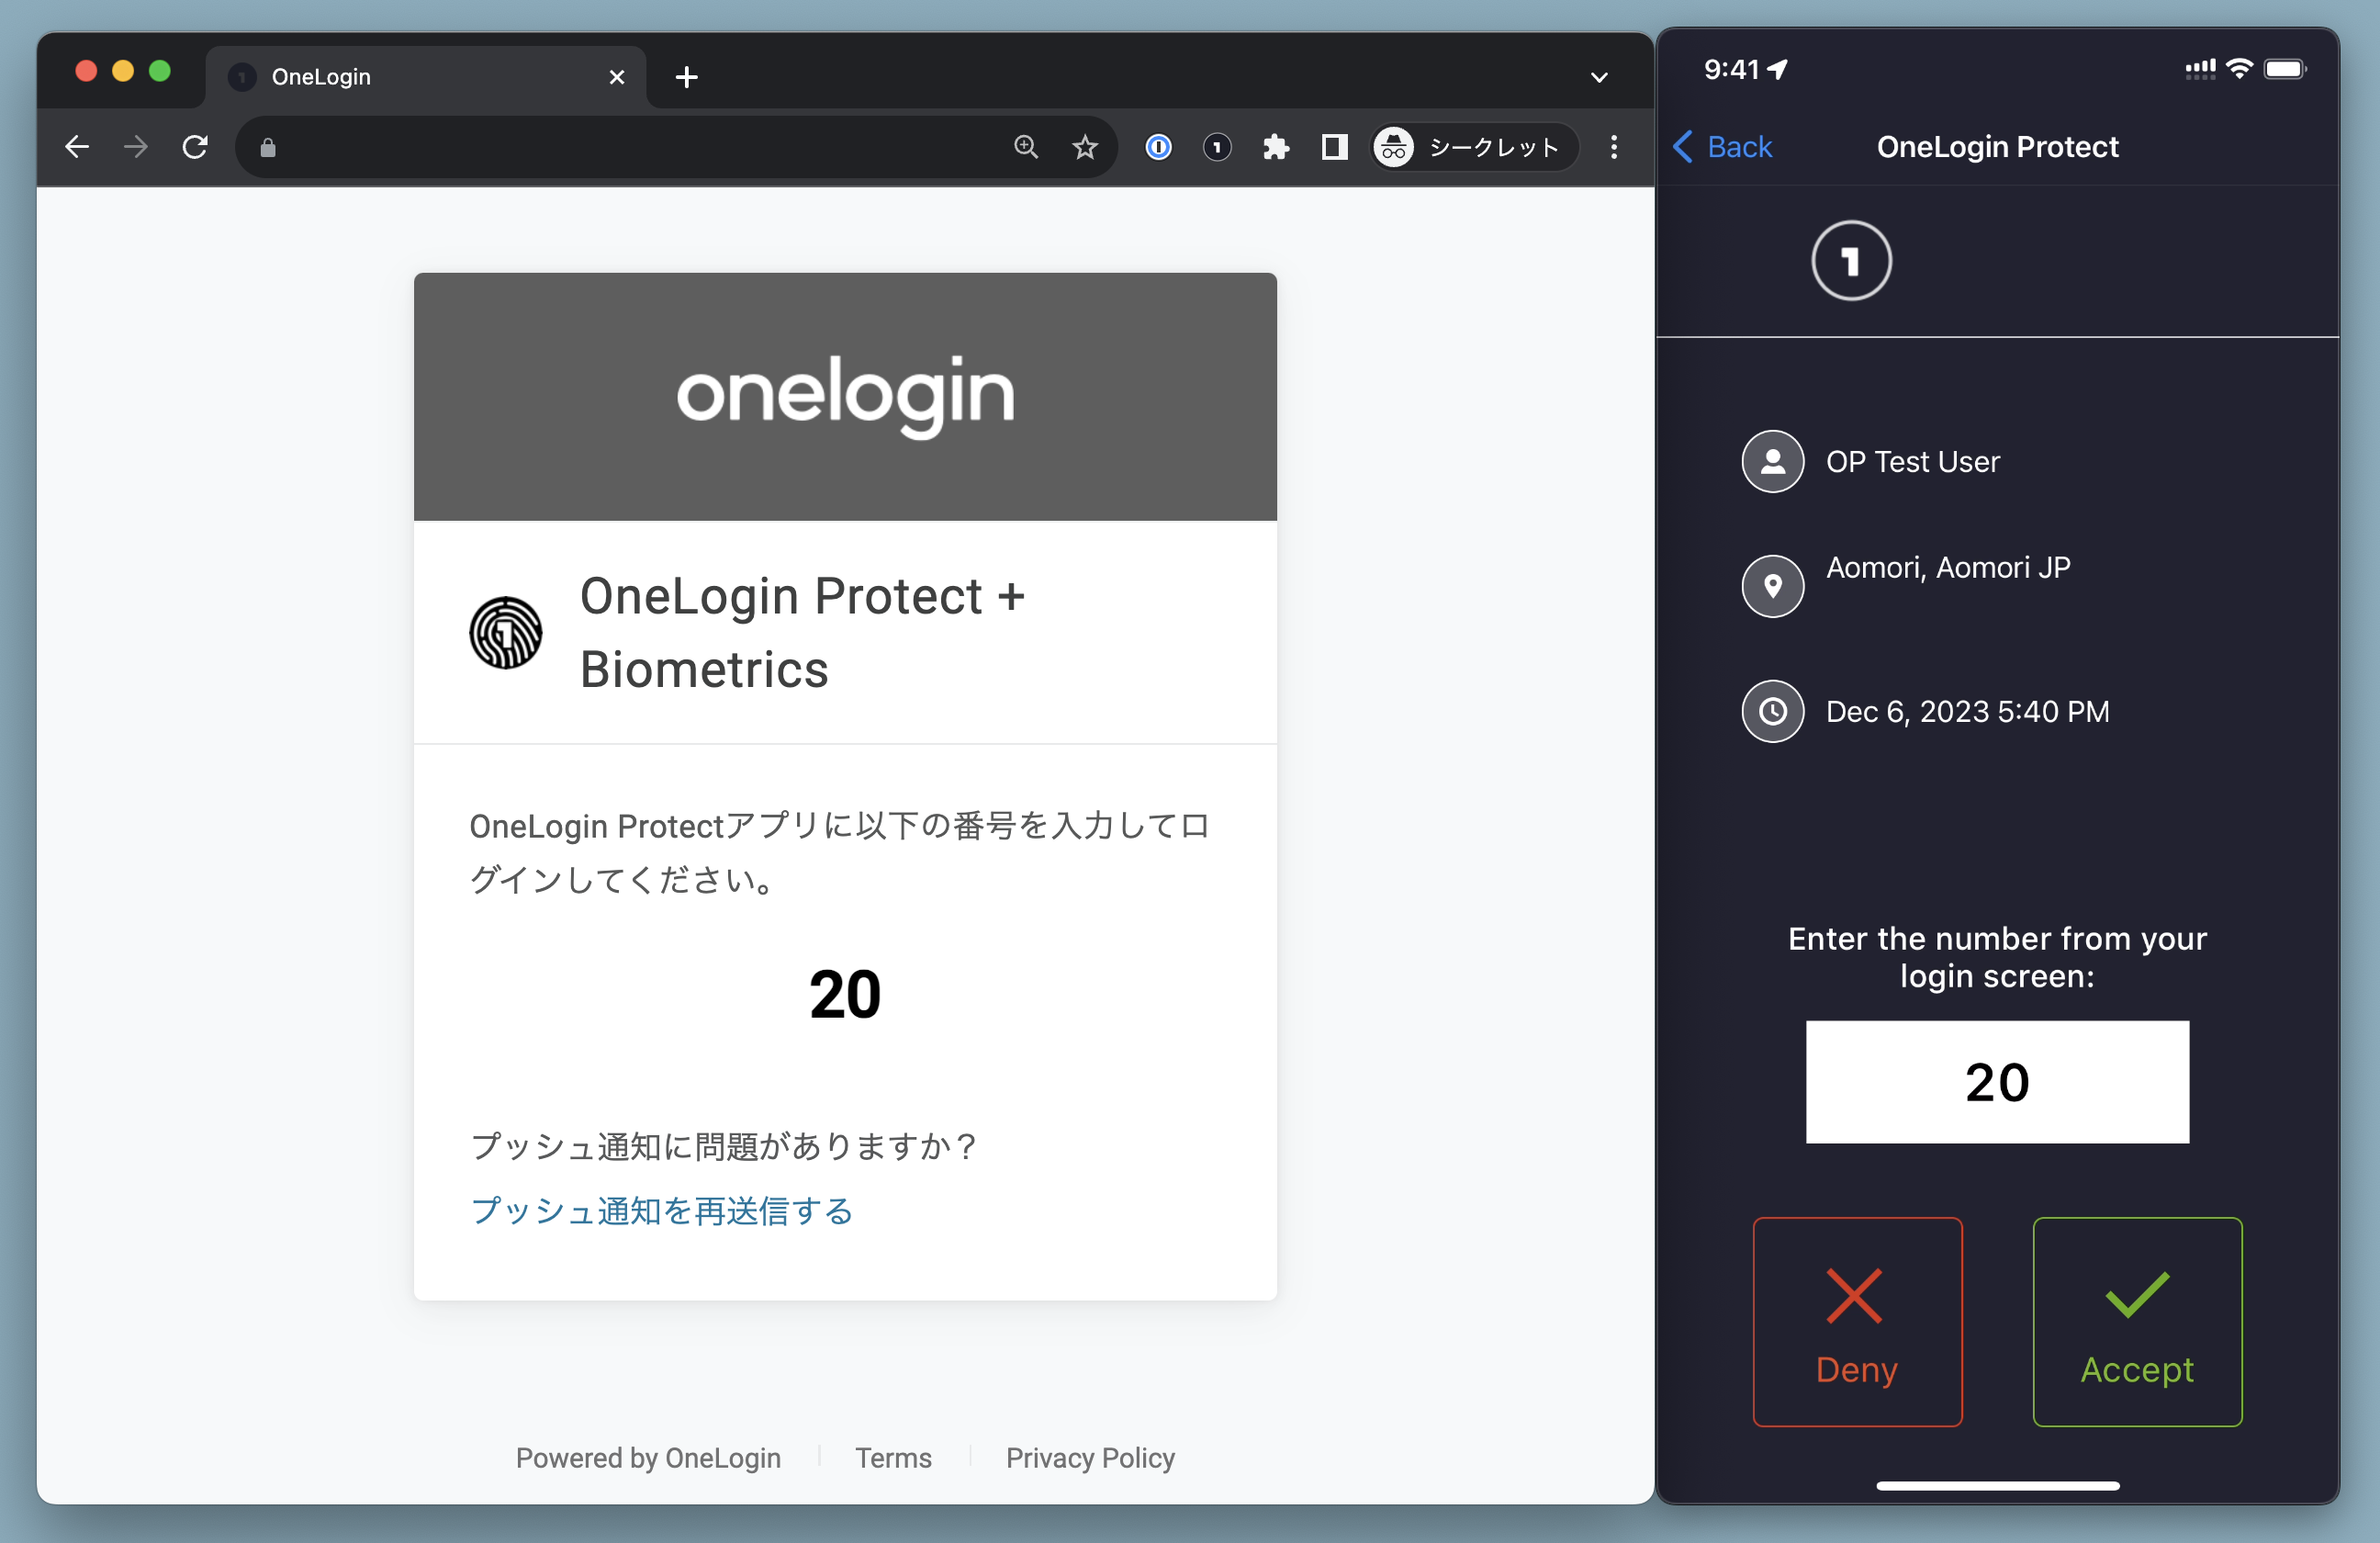Expand the tab search dropdown arrow
Image resolution: width=2380 pixels, height=1543 pixels.
[x=1599, y=77]
